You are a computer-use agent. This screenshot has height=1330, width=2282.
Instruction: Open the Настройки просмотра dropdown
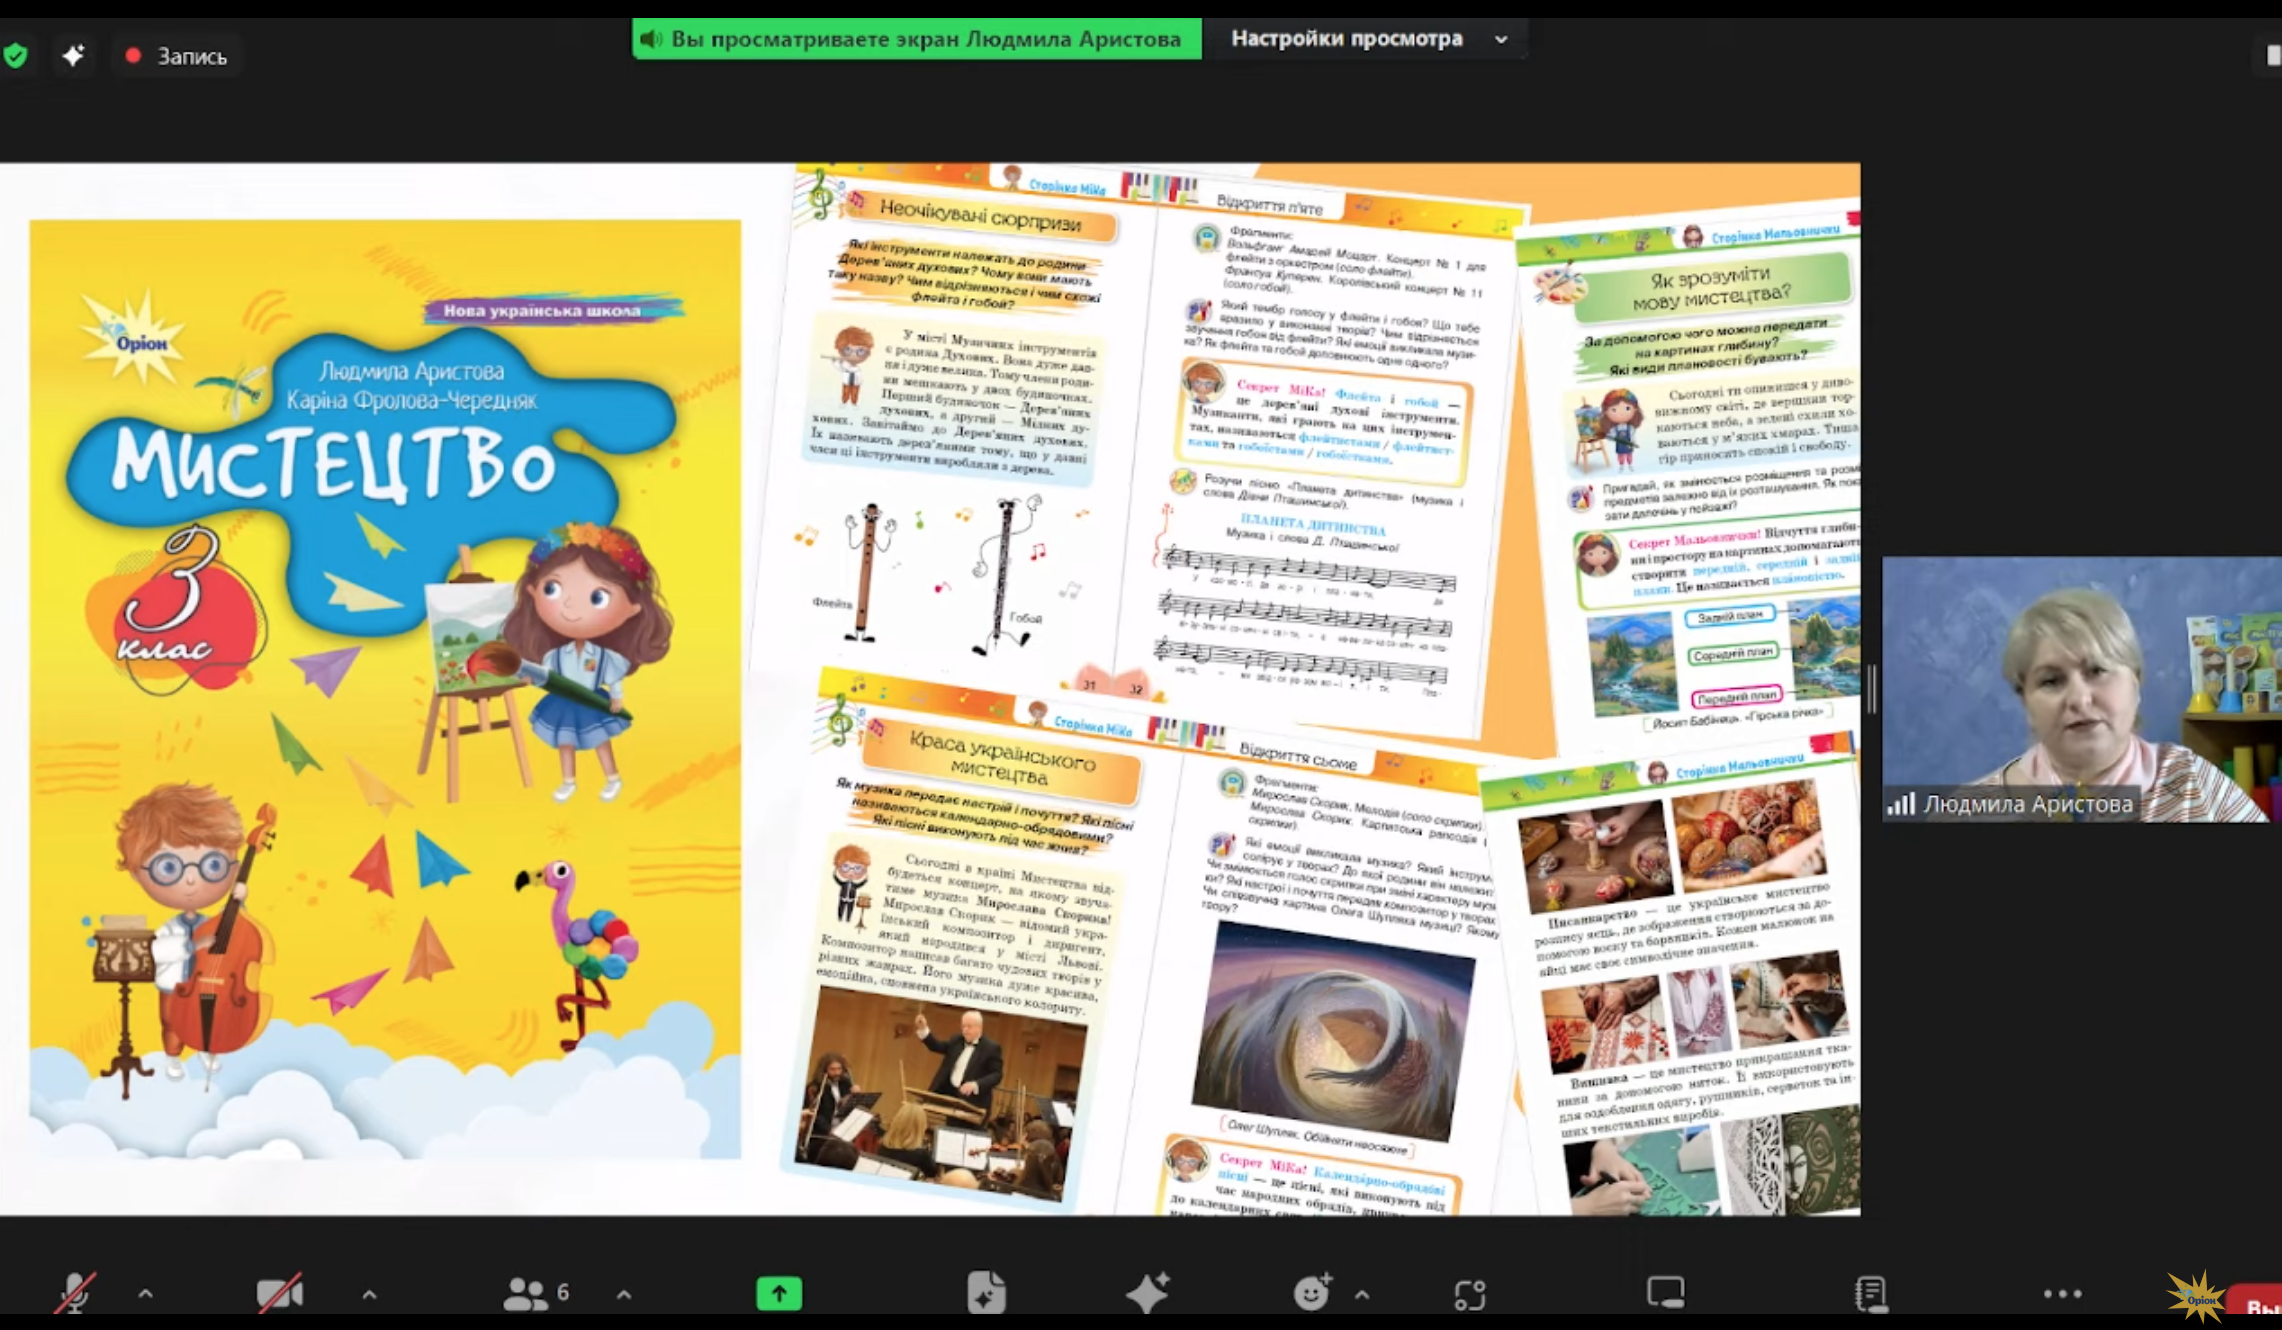pos(1368,39)
